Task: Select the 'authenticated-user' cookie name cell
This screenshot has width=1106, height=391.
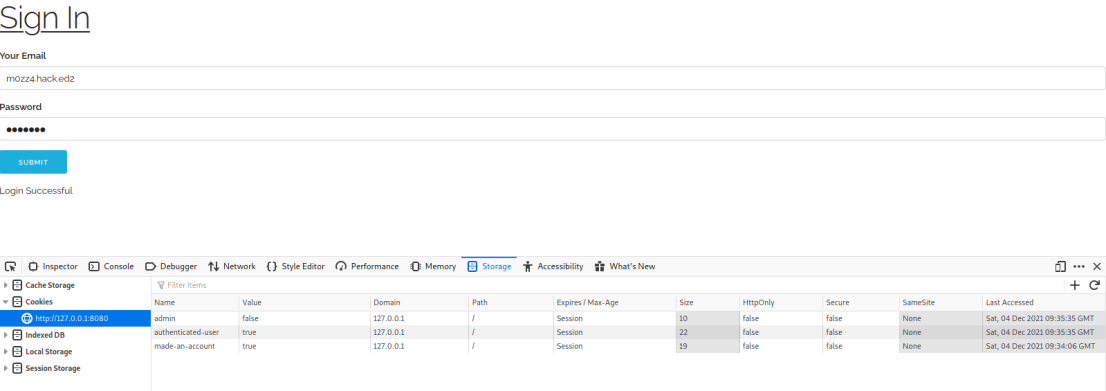Action: click(x=195, y=332)
